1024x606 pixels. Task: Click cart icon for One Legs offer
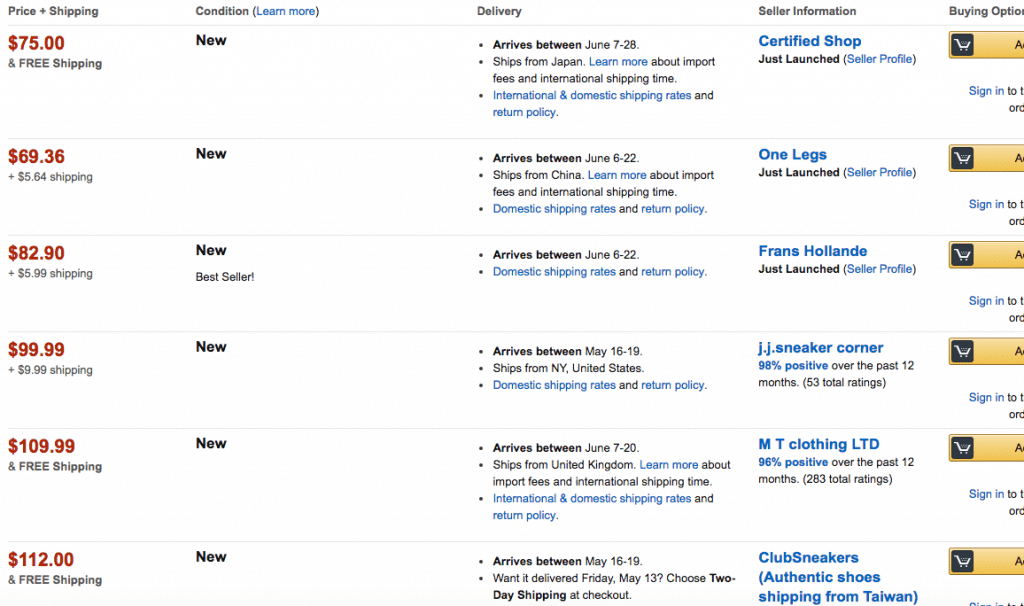click(962, 158)
